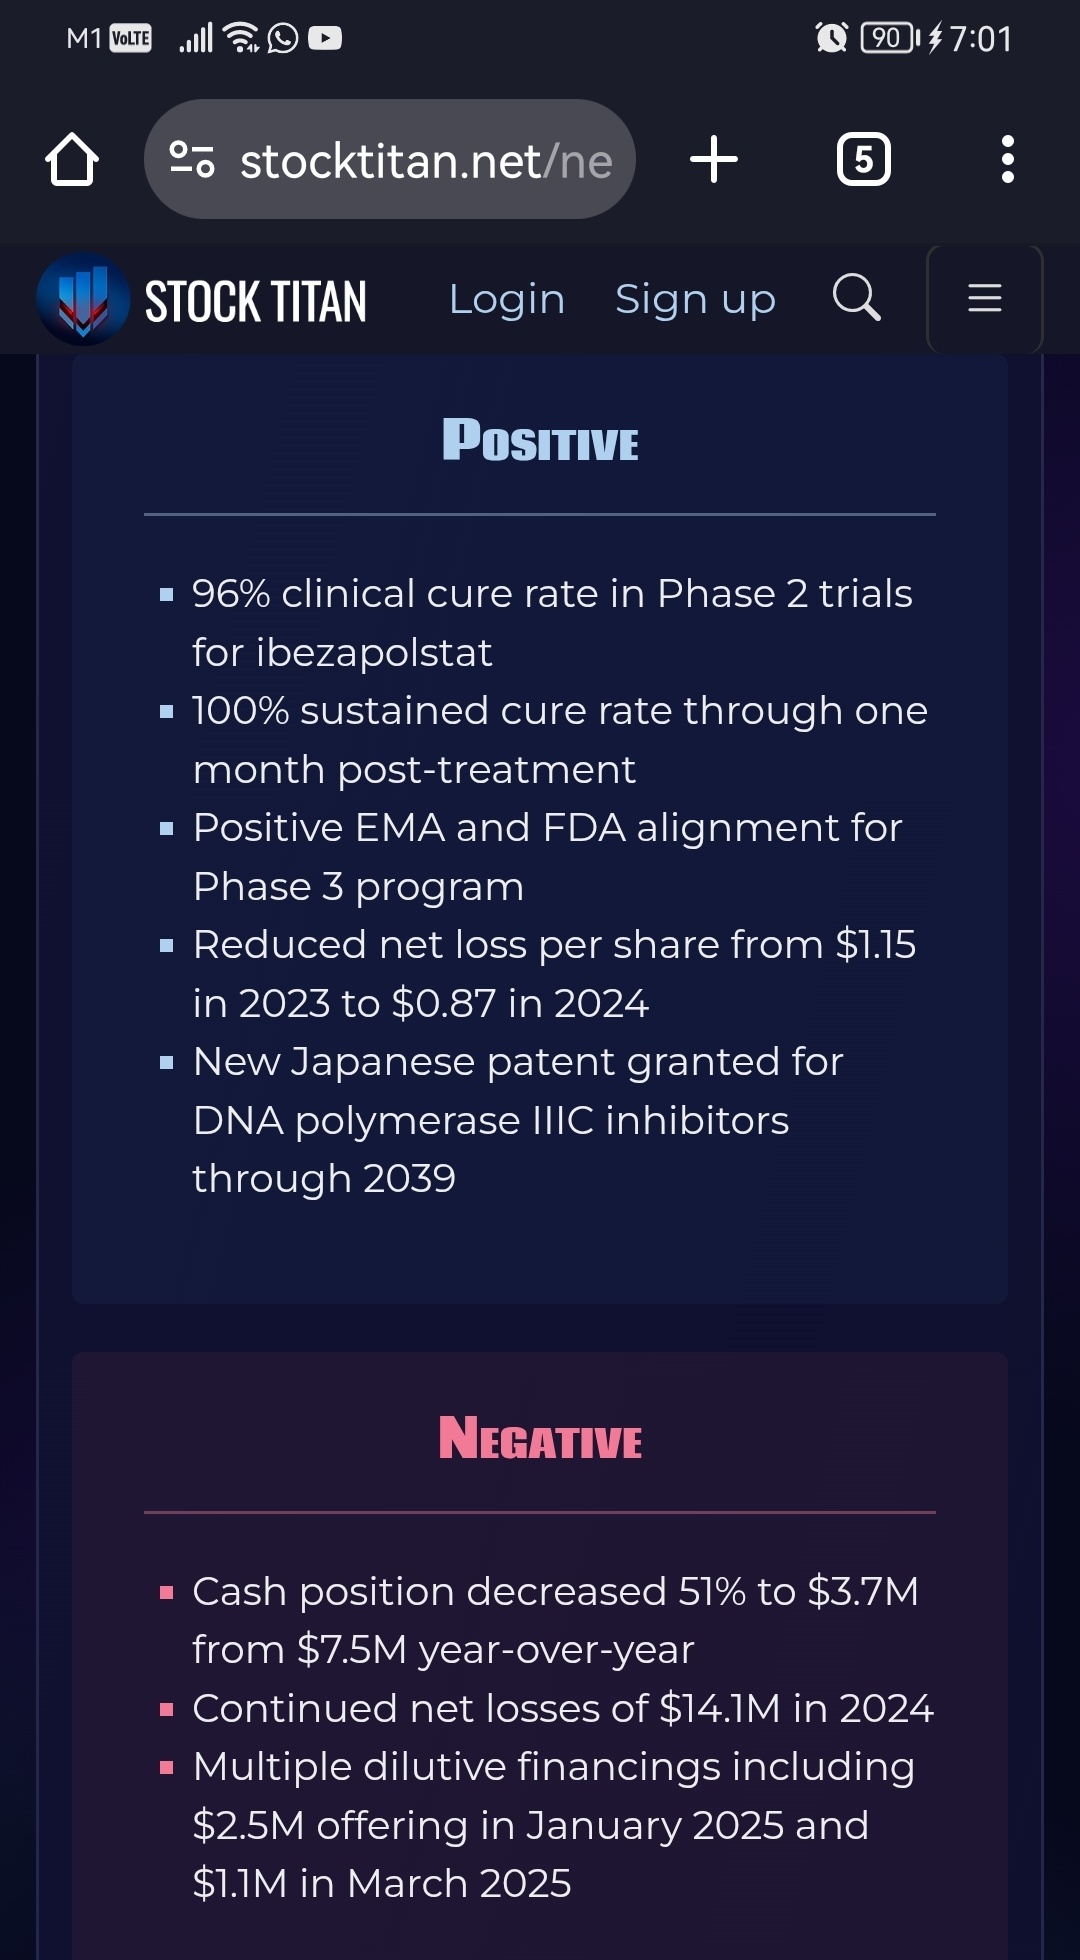The image size is (1080, 1960).
Task: Expand the hamburger navigation menu
Action: [x=985, y=298]
